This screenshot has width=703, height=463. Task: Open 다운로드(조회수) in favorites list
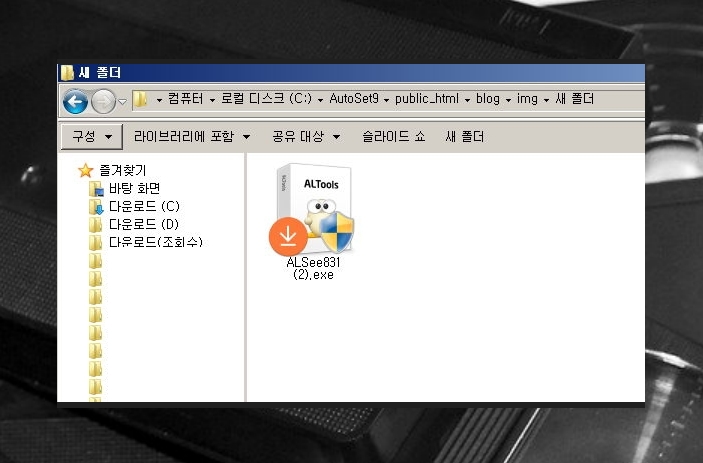coord(156,242)
